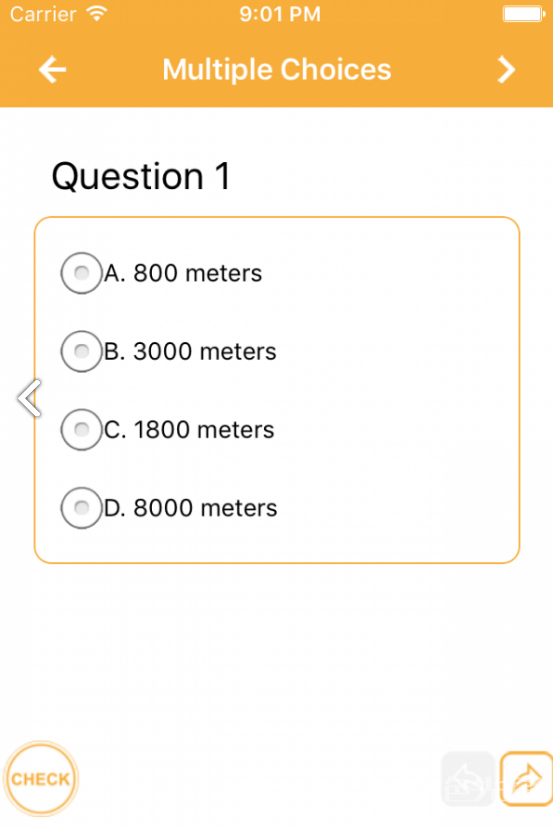Select radio button D for 8000 meters
553x828 pixels.
81,507
